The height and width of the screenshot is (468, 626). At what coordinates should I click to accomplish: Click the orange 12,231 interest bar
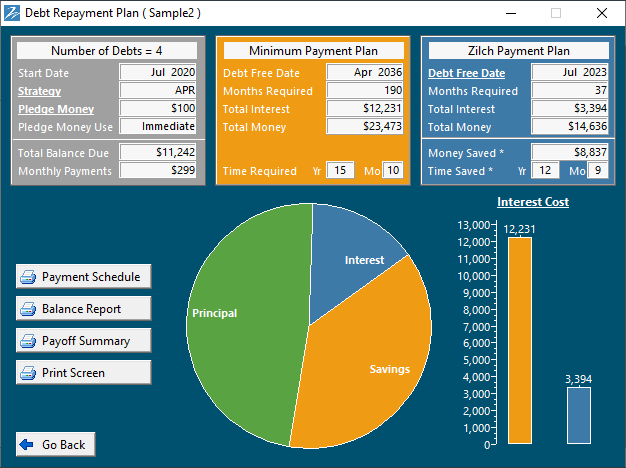[x=520, y=340]
